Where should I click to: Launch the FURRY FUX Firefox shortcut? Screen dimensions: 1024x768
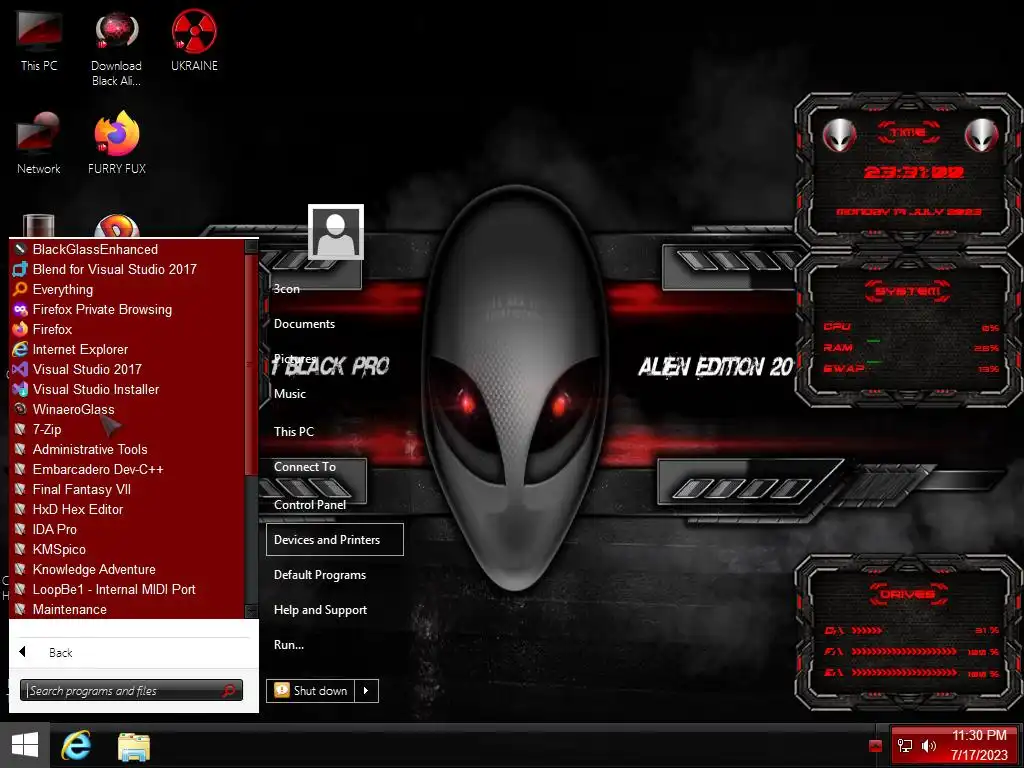[x=117, y=144]
